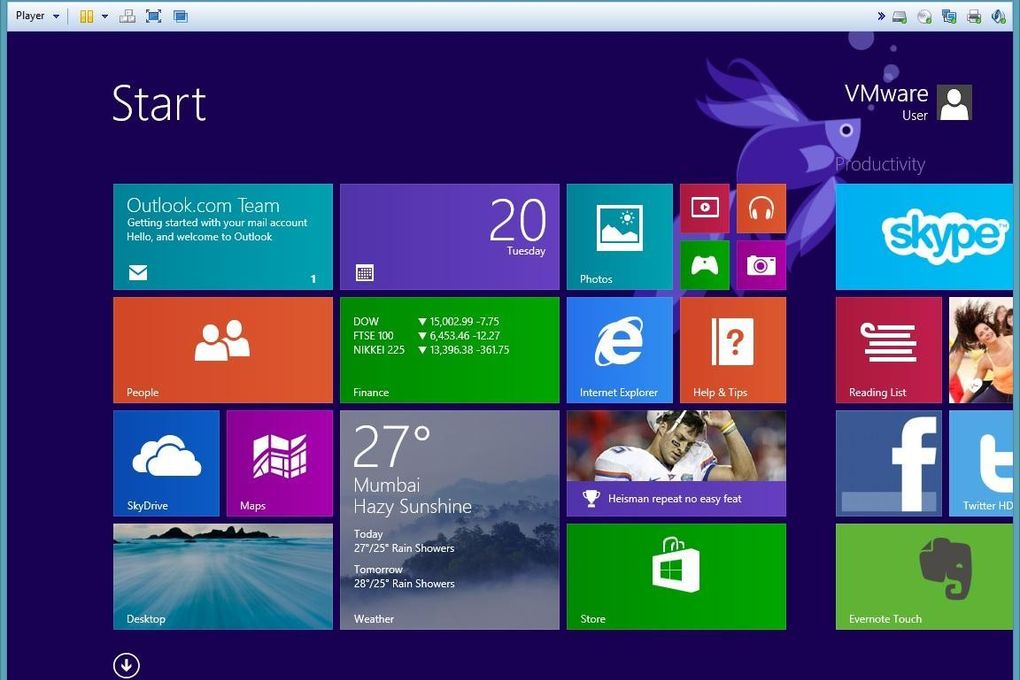Image resolution: width=1020 pixels, height=680 pixels.
Task: Click the 'VMware' user name text
Action: tap(886, 94)
